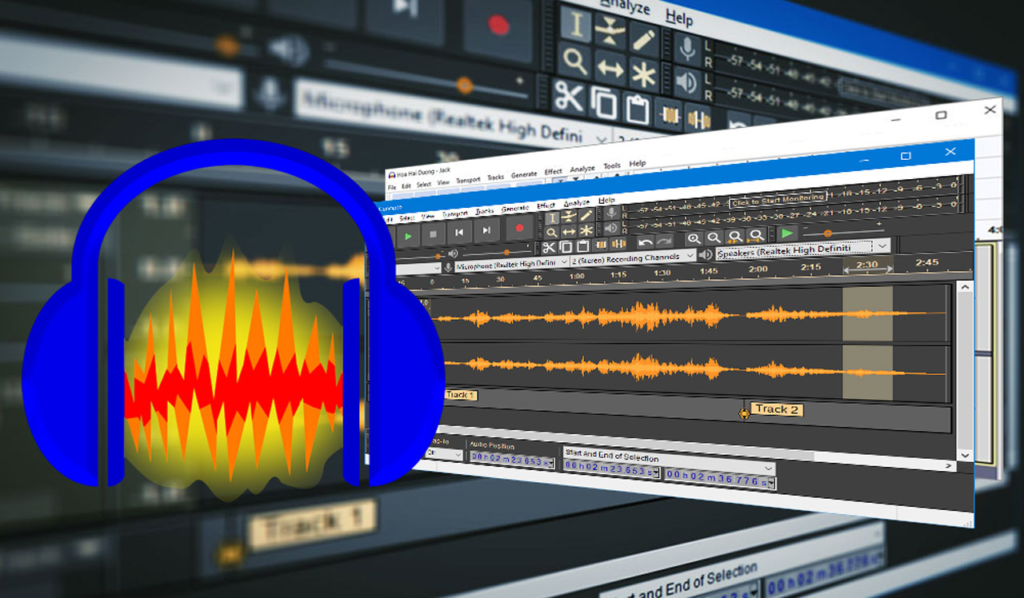Open the Transport menu in the middle white window
Screen dimensions: 1024x598
pyautogui.click(x=468, y=180)
